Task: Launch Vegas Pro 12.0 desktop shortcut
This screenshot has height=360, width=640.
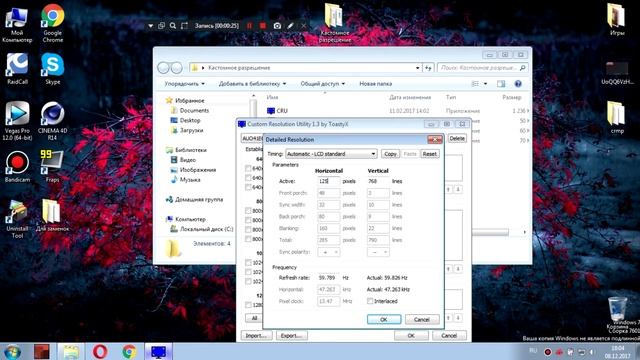Action: tap(17, 121)
